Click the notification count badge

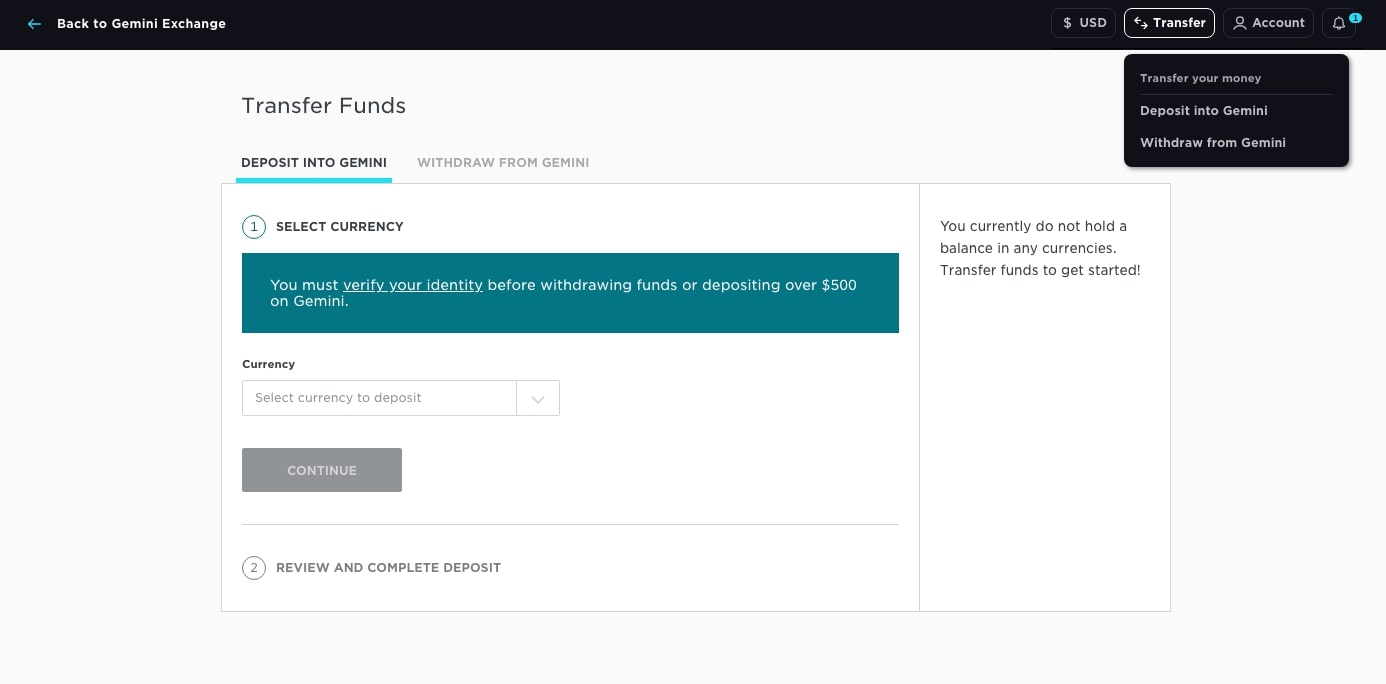tap(1355, 17)
